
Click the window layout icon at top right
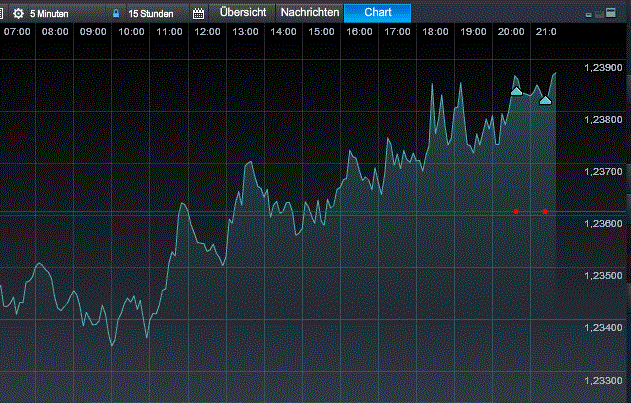[x=603, y=14]
